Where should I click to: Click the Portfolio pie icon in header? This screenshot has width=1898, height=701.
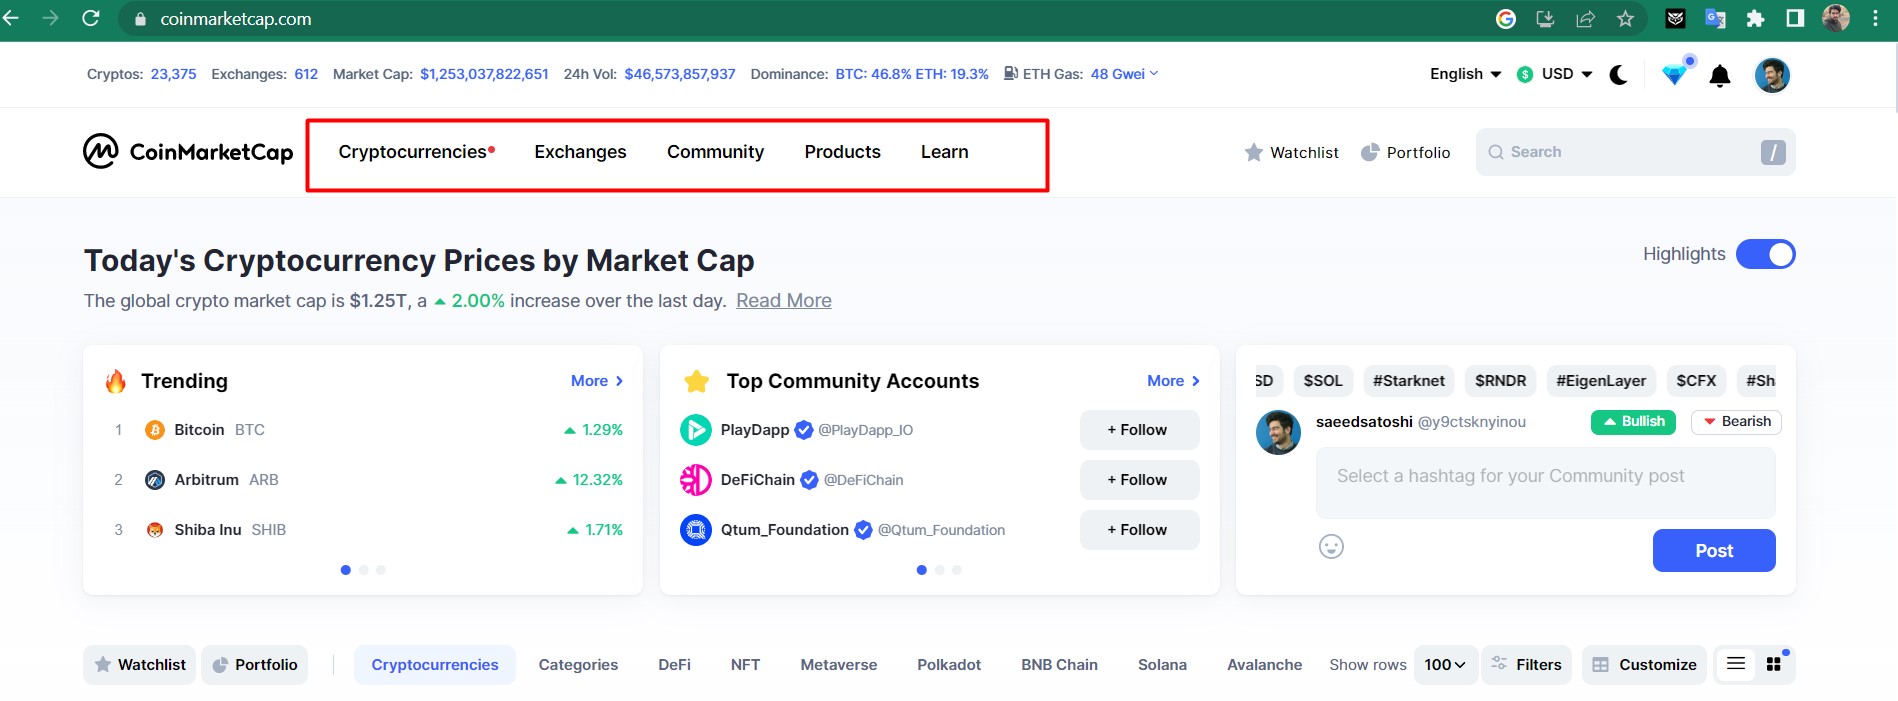click(1370, 152)
